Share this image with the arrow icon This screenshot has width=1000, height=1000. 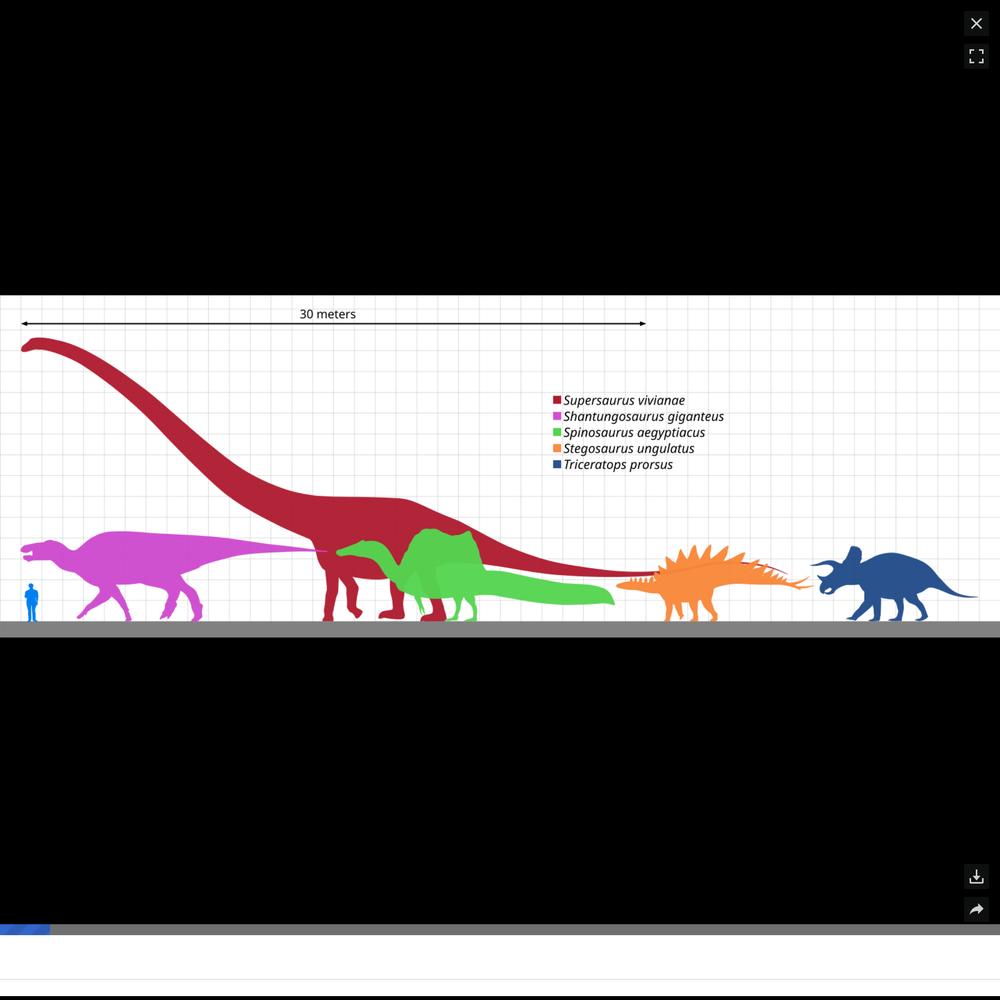click(x=976, y=909)
